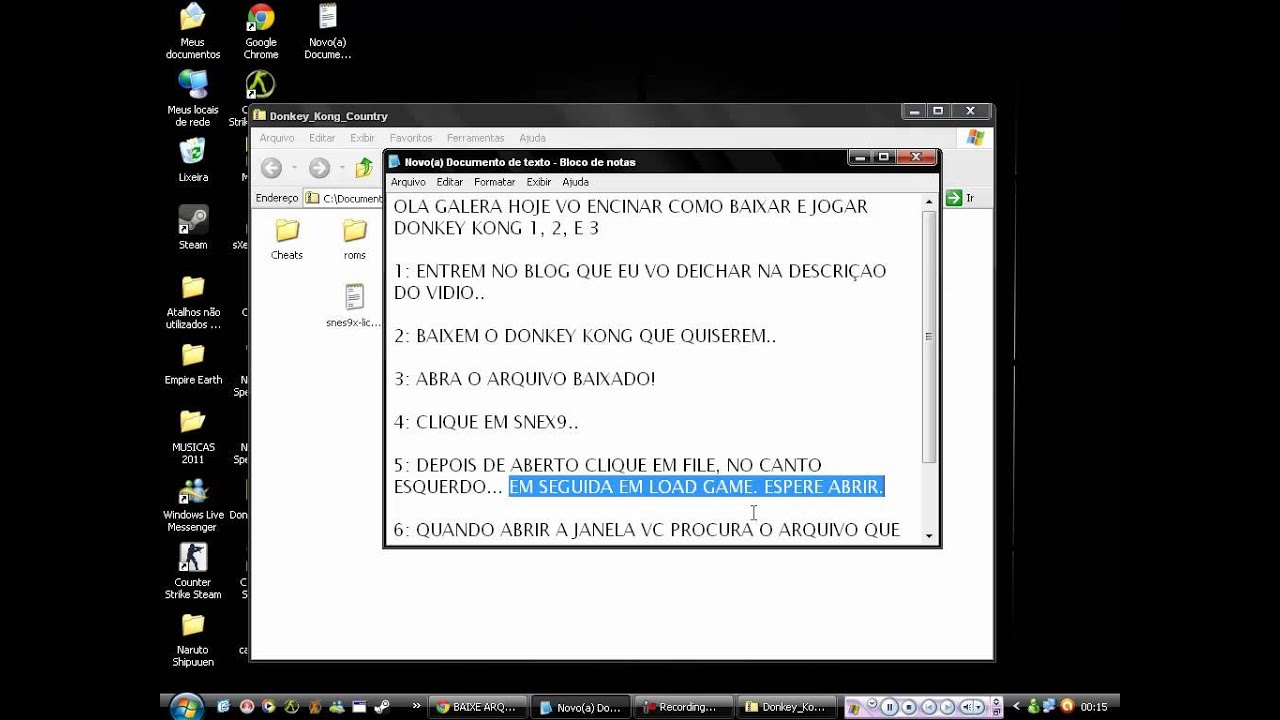Open the Ferramentas menu in the explorer window
The height and width of the screenshot is (720, 1280).
tap(475, 138)
